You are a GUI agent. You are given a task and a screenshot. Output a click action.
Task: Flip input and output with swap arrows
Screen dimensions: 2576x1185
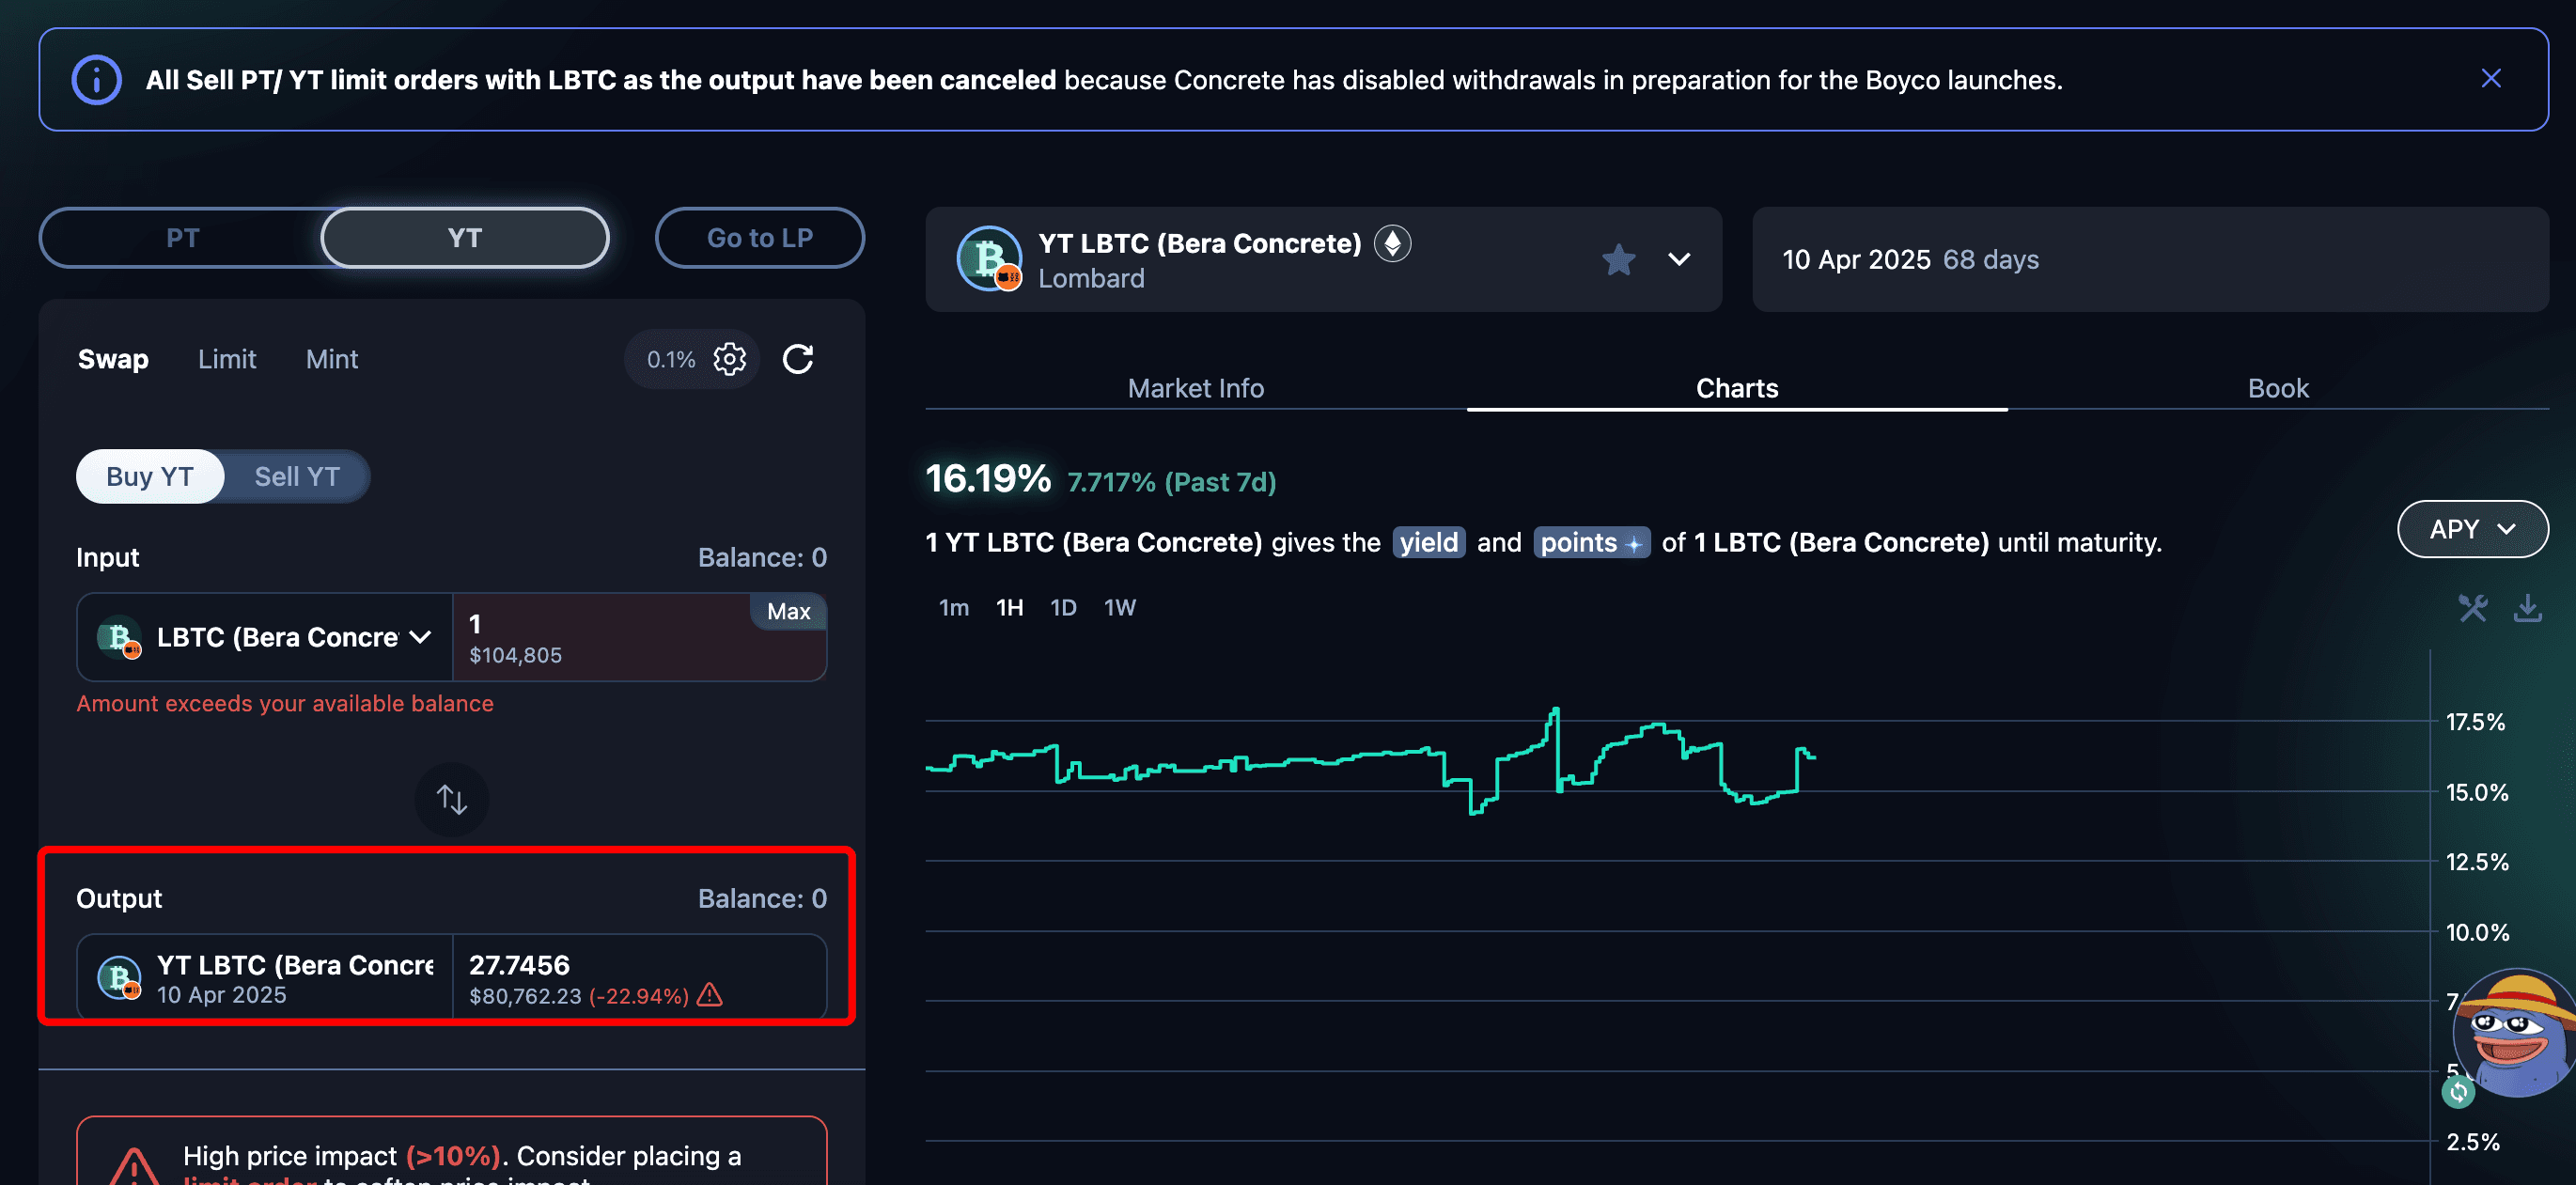(452, 799)
